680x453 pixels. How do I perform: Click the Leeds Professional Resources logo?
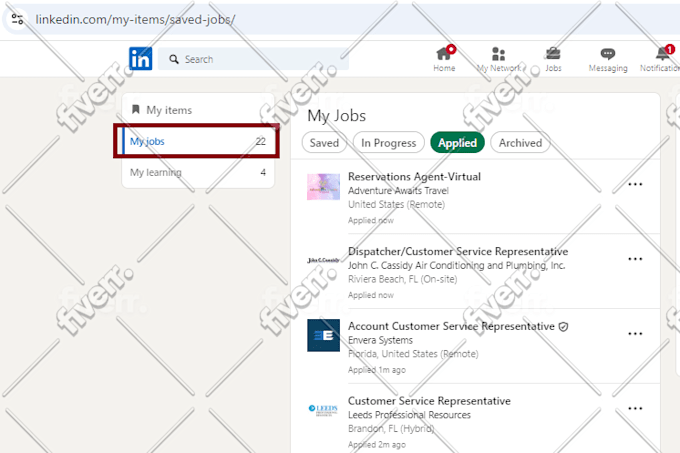[324, 410]
